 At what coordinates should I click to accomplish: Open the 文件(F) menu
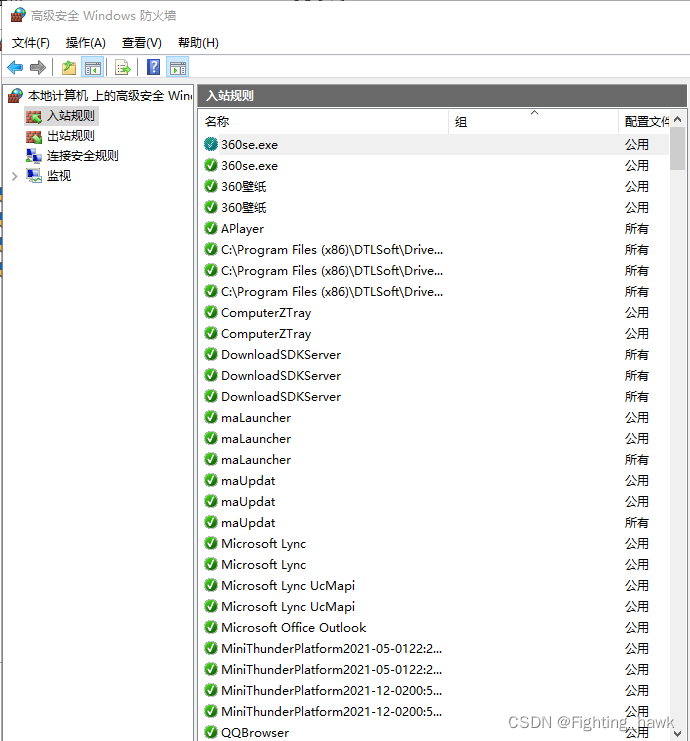[31, 43]
